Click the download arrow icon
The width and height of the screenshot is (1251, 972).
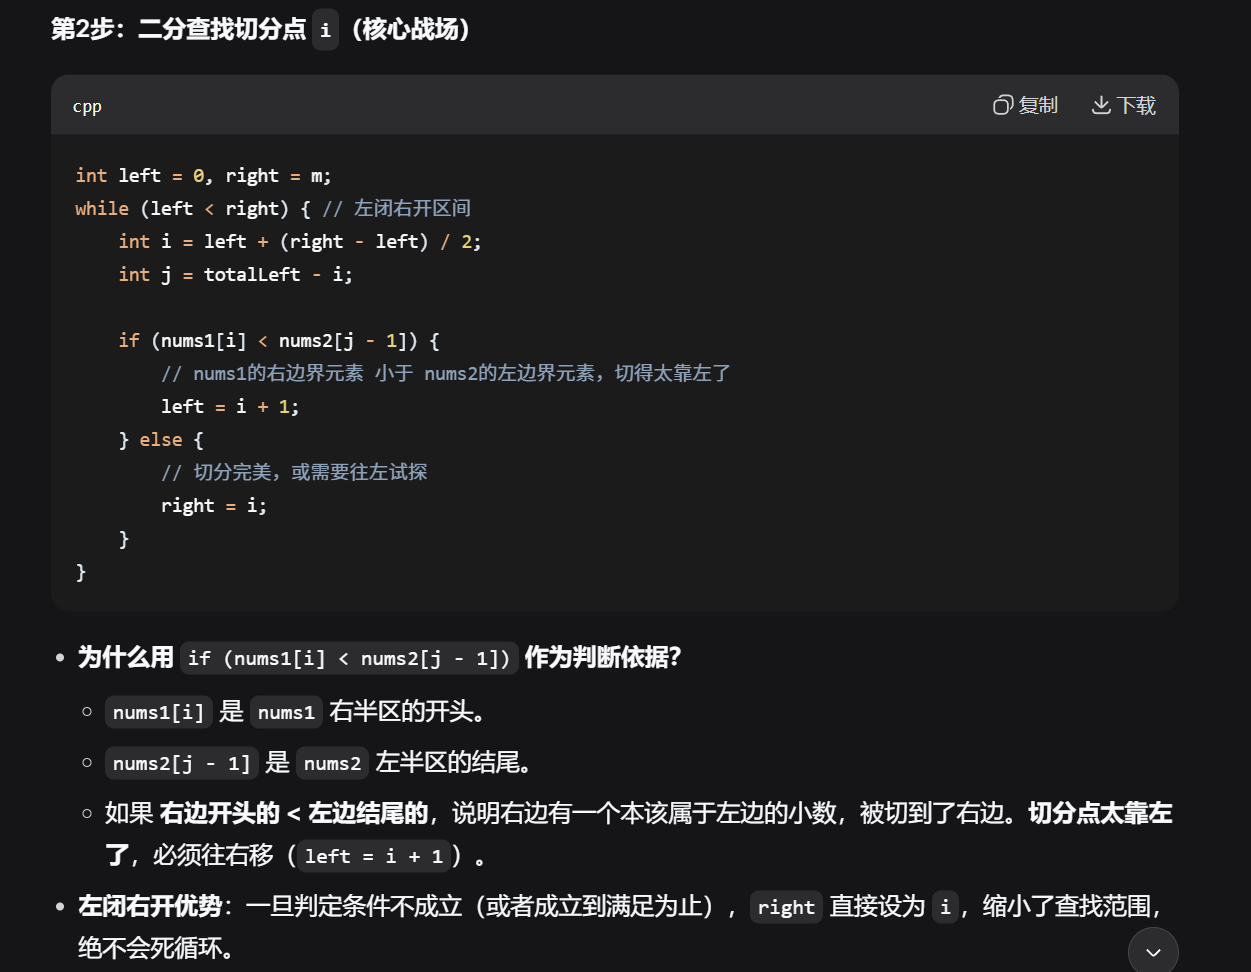click(1101, 105)
